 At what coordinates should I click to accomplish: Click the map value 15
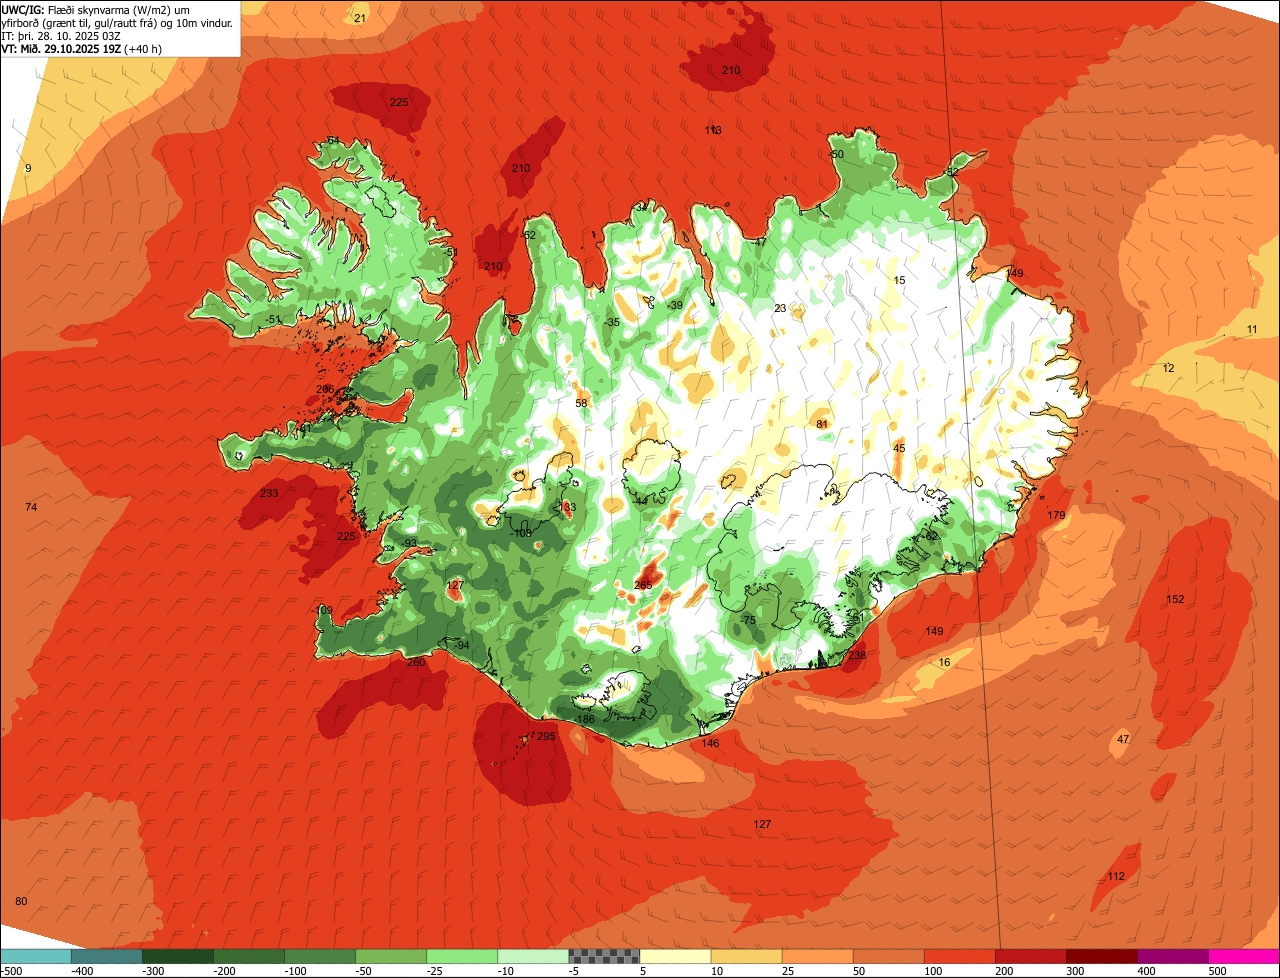899,280
